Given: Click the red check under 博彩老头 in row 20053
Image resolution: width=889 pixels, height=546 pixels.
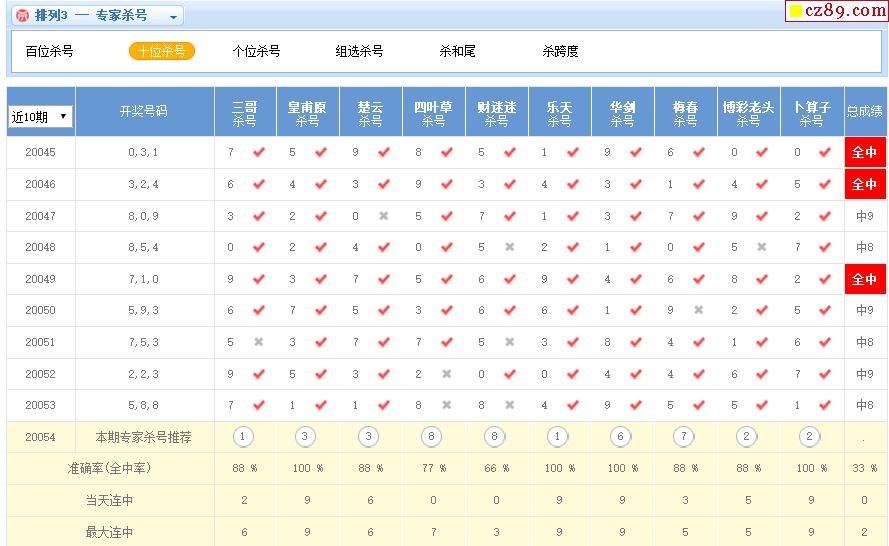Looking at the screenshot, I should 762,405.
